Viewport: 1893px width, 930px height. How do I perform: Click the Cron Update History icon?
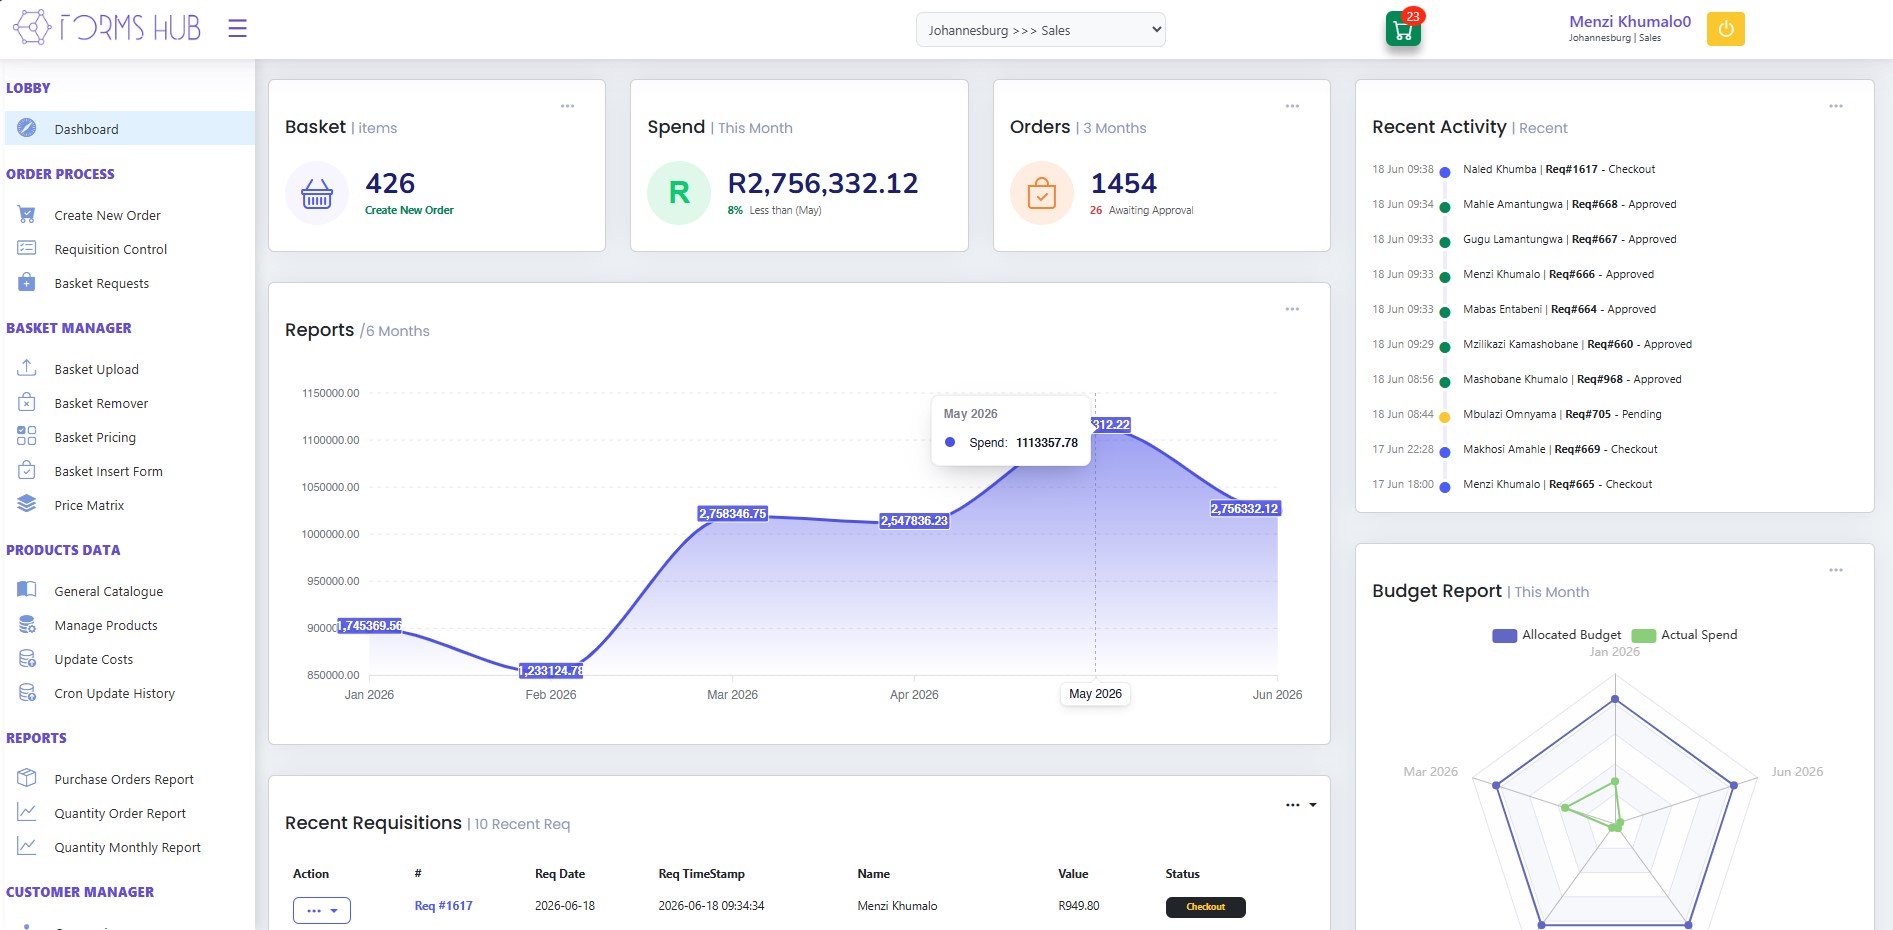[27, 692]
